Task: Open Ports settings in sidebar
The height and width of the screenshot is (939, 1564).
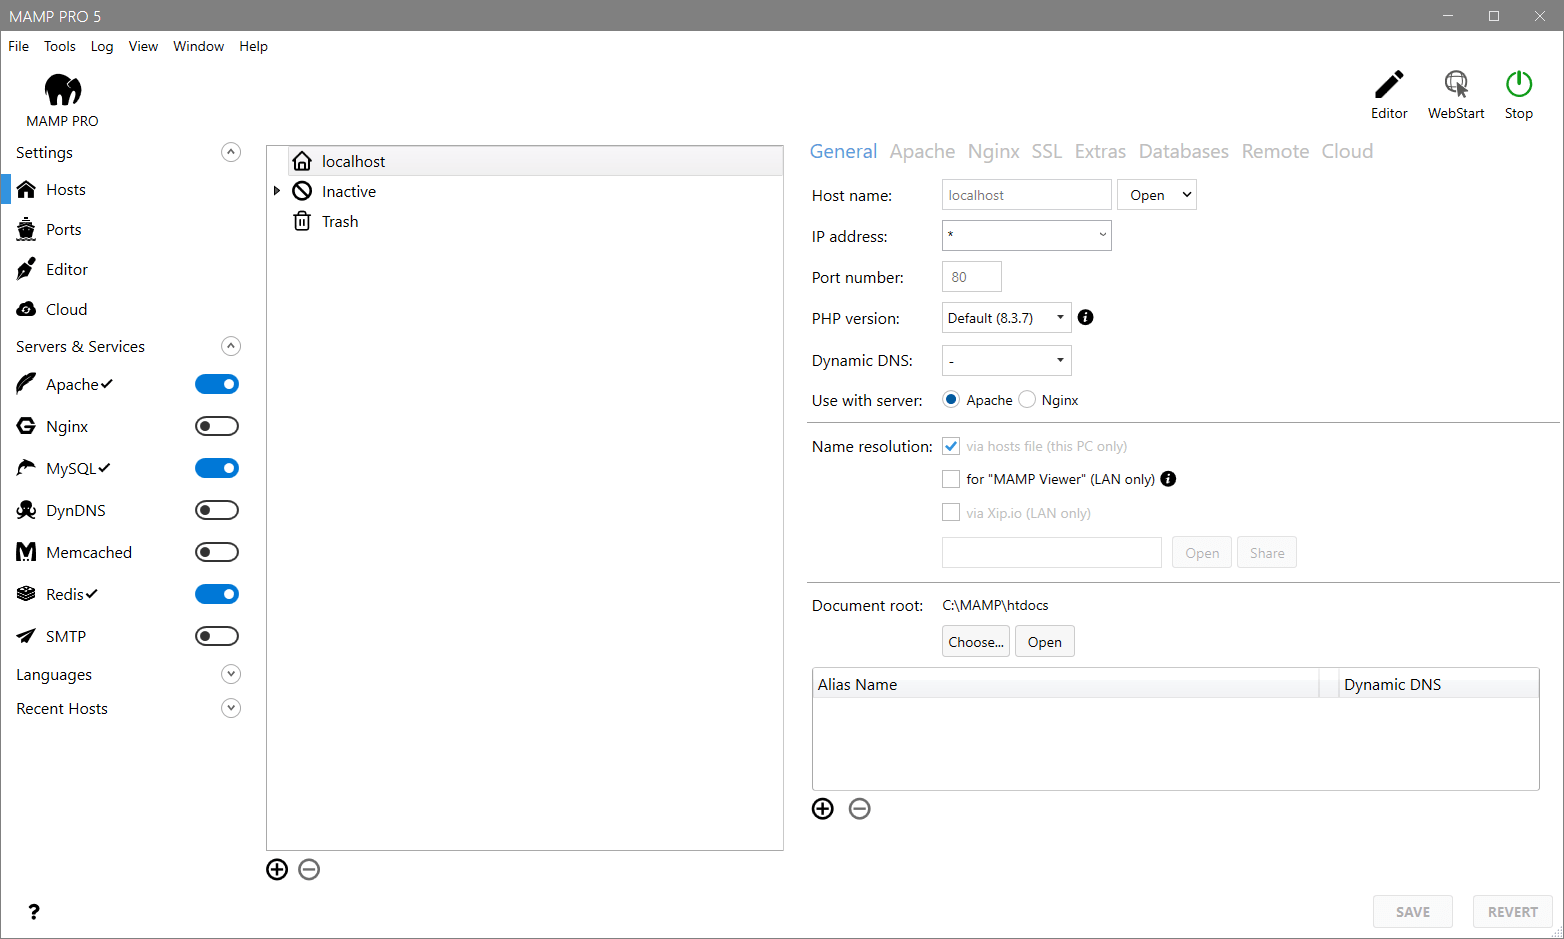Action: click(63, 230)
